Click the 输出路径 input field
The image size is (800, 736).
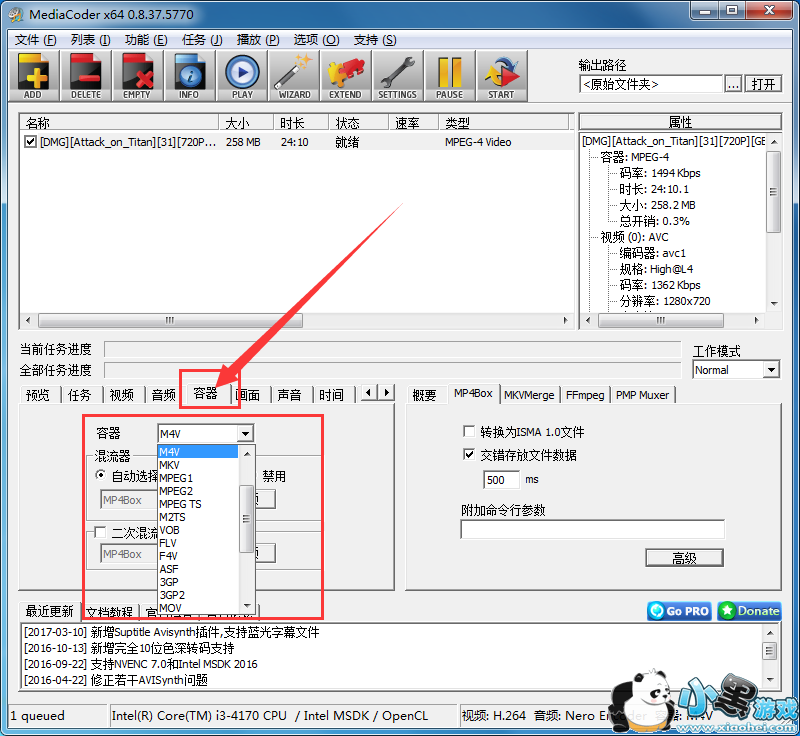click(651, 84)
